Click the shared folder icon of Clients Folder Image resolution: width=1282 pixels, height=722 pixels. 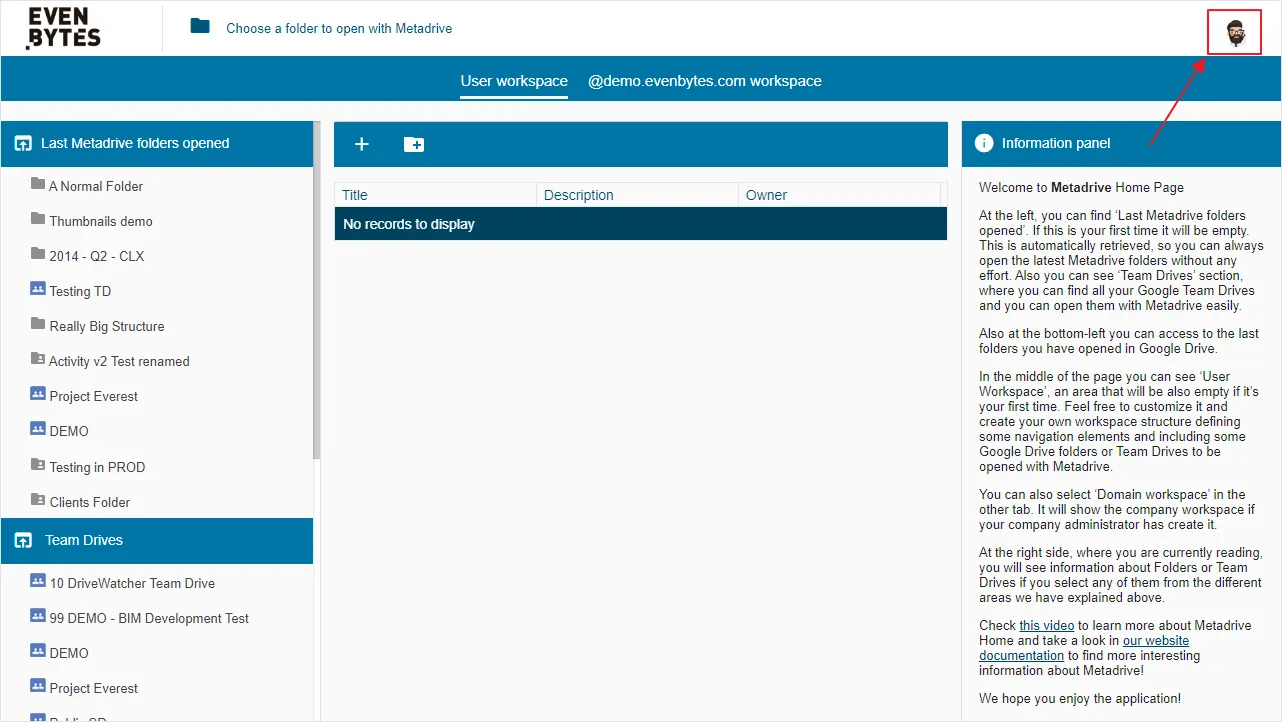point(38,500)
